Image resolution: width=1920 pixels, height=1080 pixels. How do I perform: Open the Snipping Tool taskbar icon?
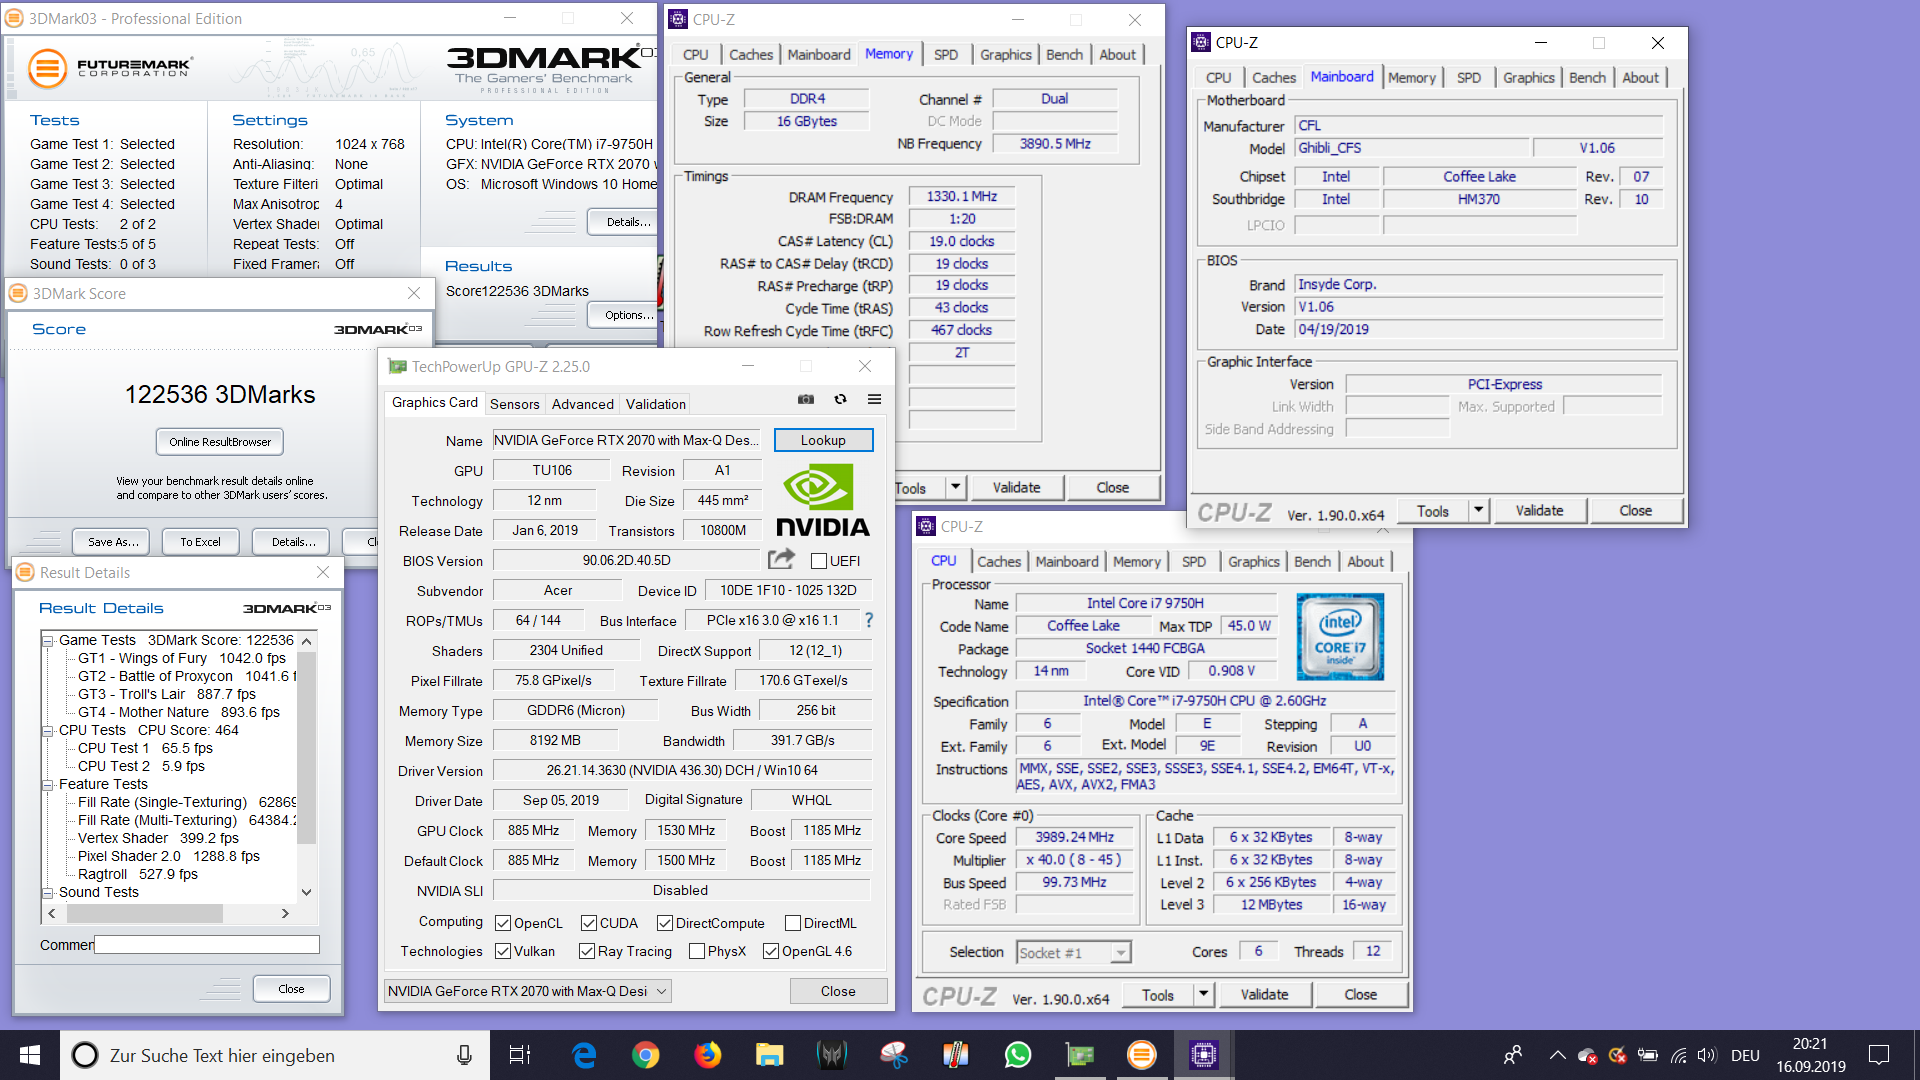pos(893,1055)
